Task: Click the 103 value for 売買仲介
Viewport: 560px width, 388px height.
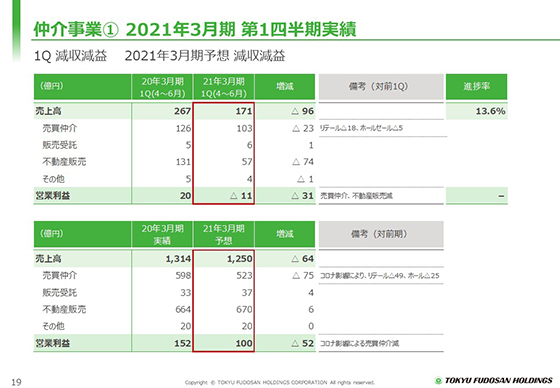Action: pyautogui.click(x=244, y=128)
